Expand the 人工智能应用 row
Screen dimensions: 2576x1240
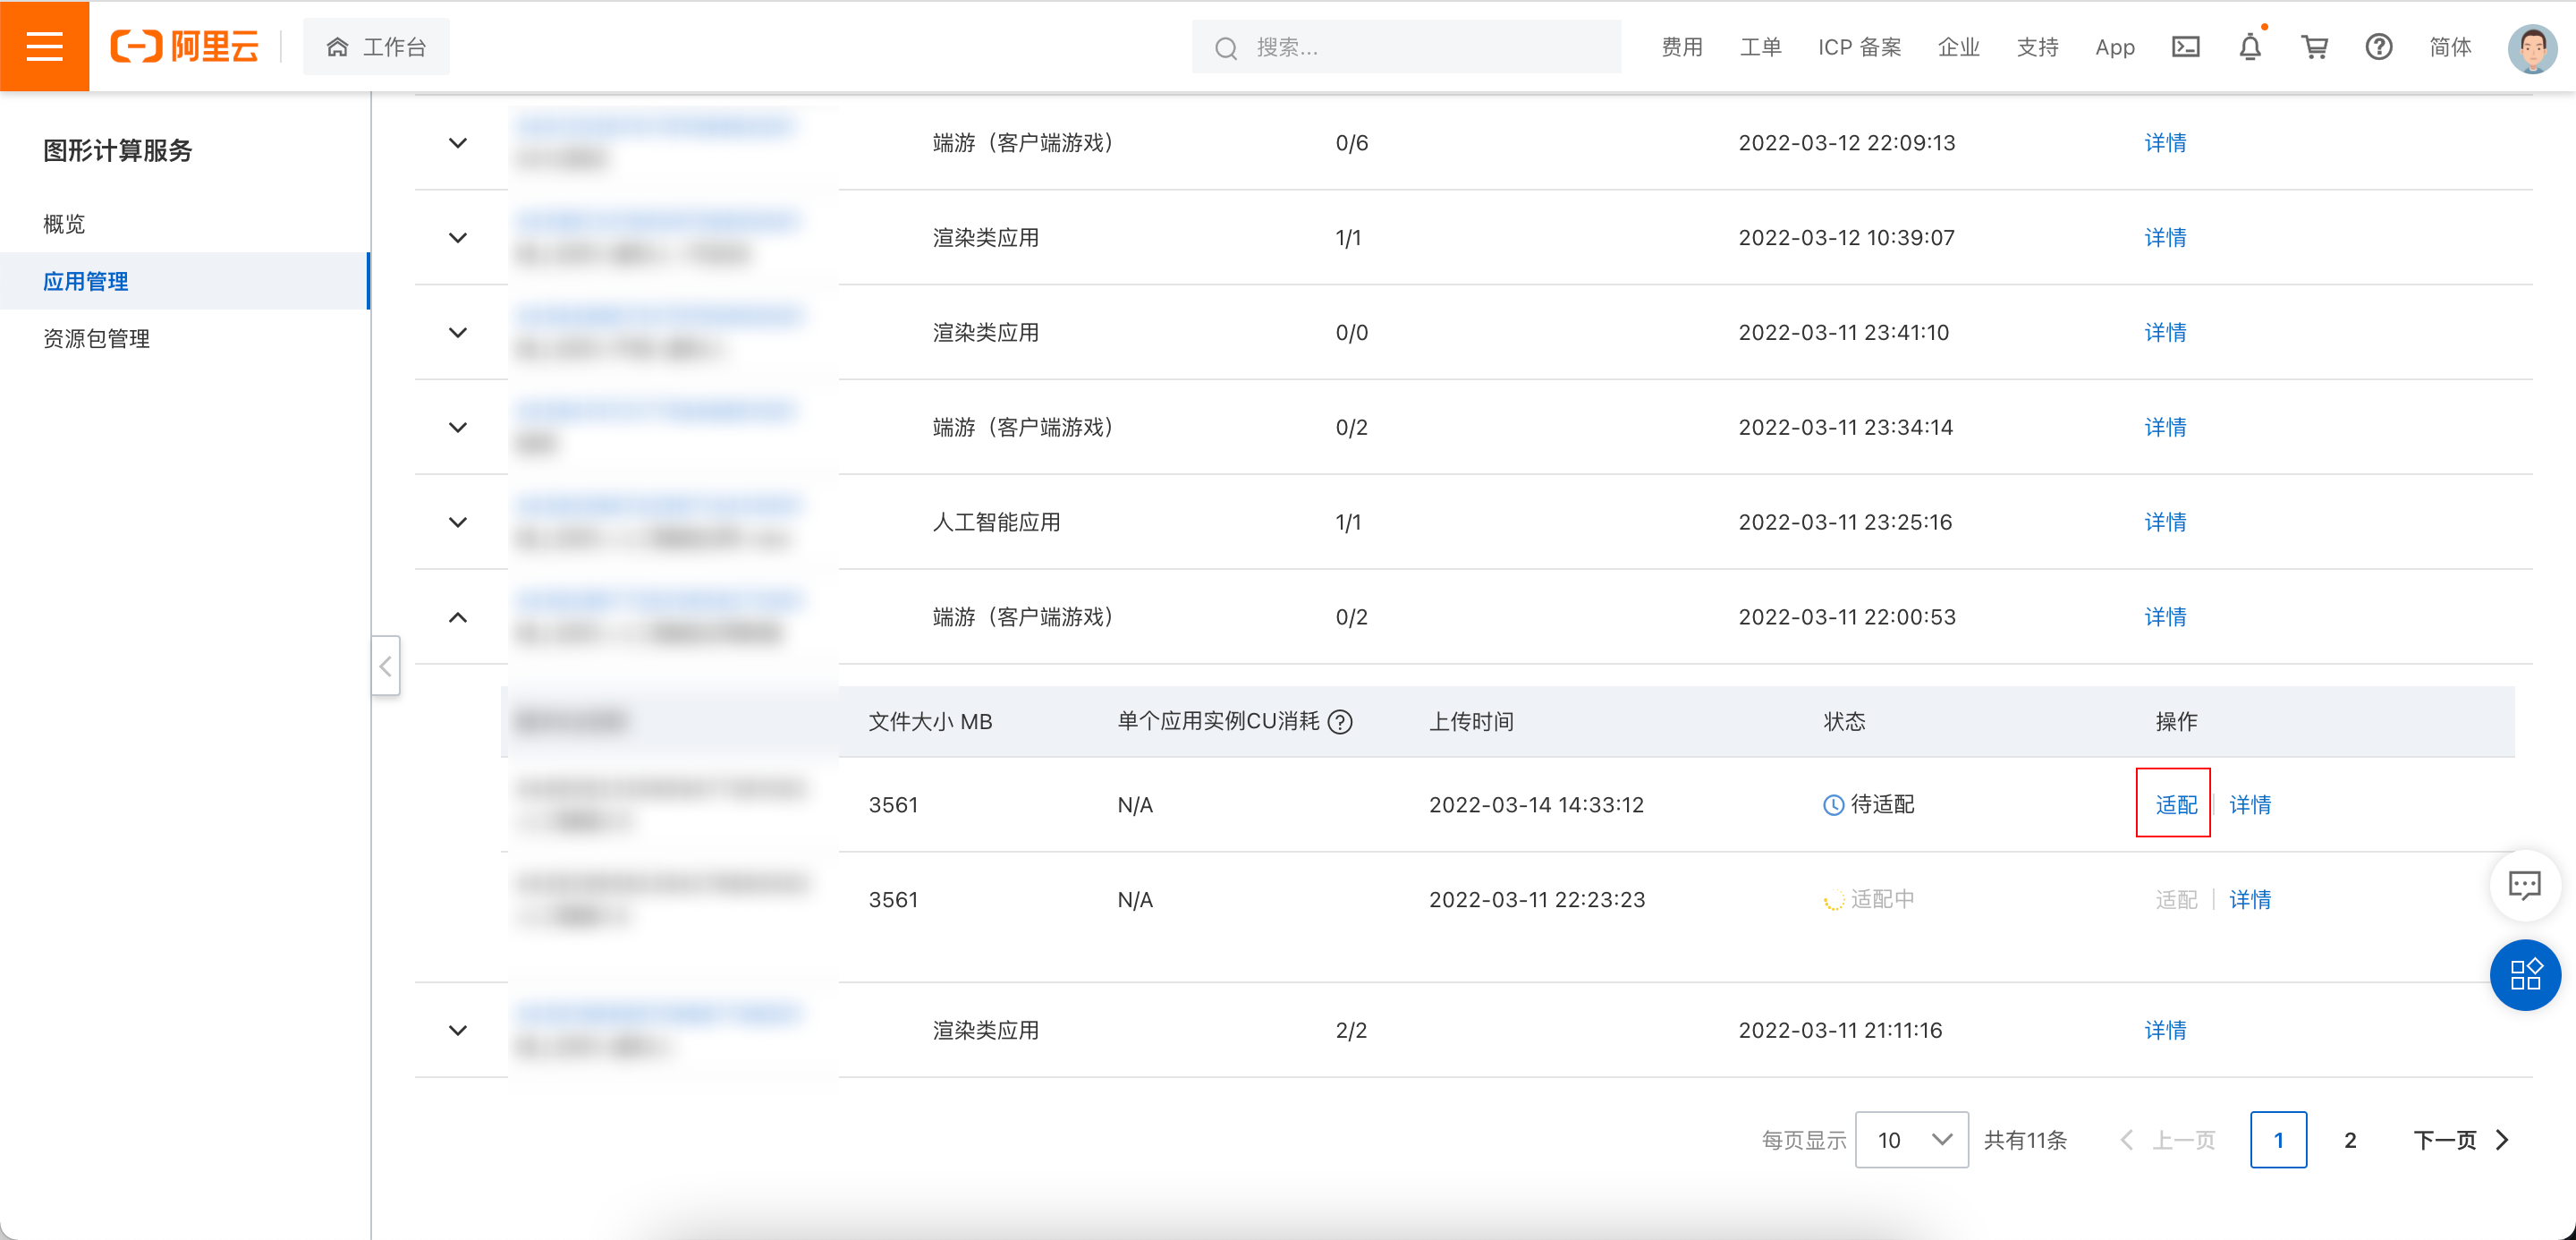point(458,522)
